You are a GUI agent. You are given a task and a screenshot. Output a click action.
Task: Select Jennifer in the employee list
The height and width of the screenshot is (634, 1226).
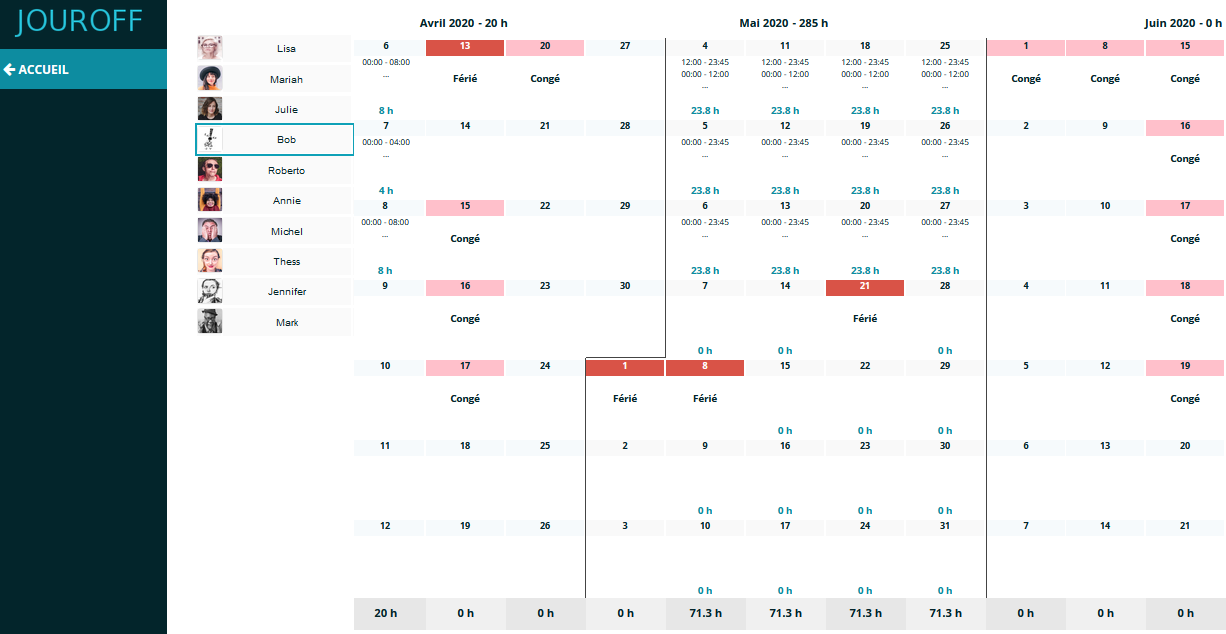[286, 292]
